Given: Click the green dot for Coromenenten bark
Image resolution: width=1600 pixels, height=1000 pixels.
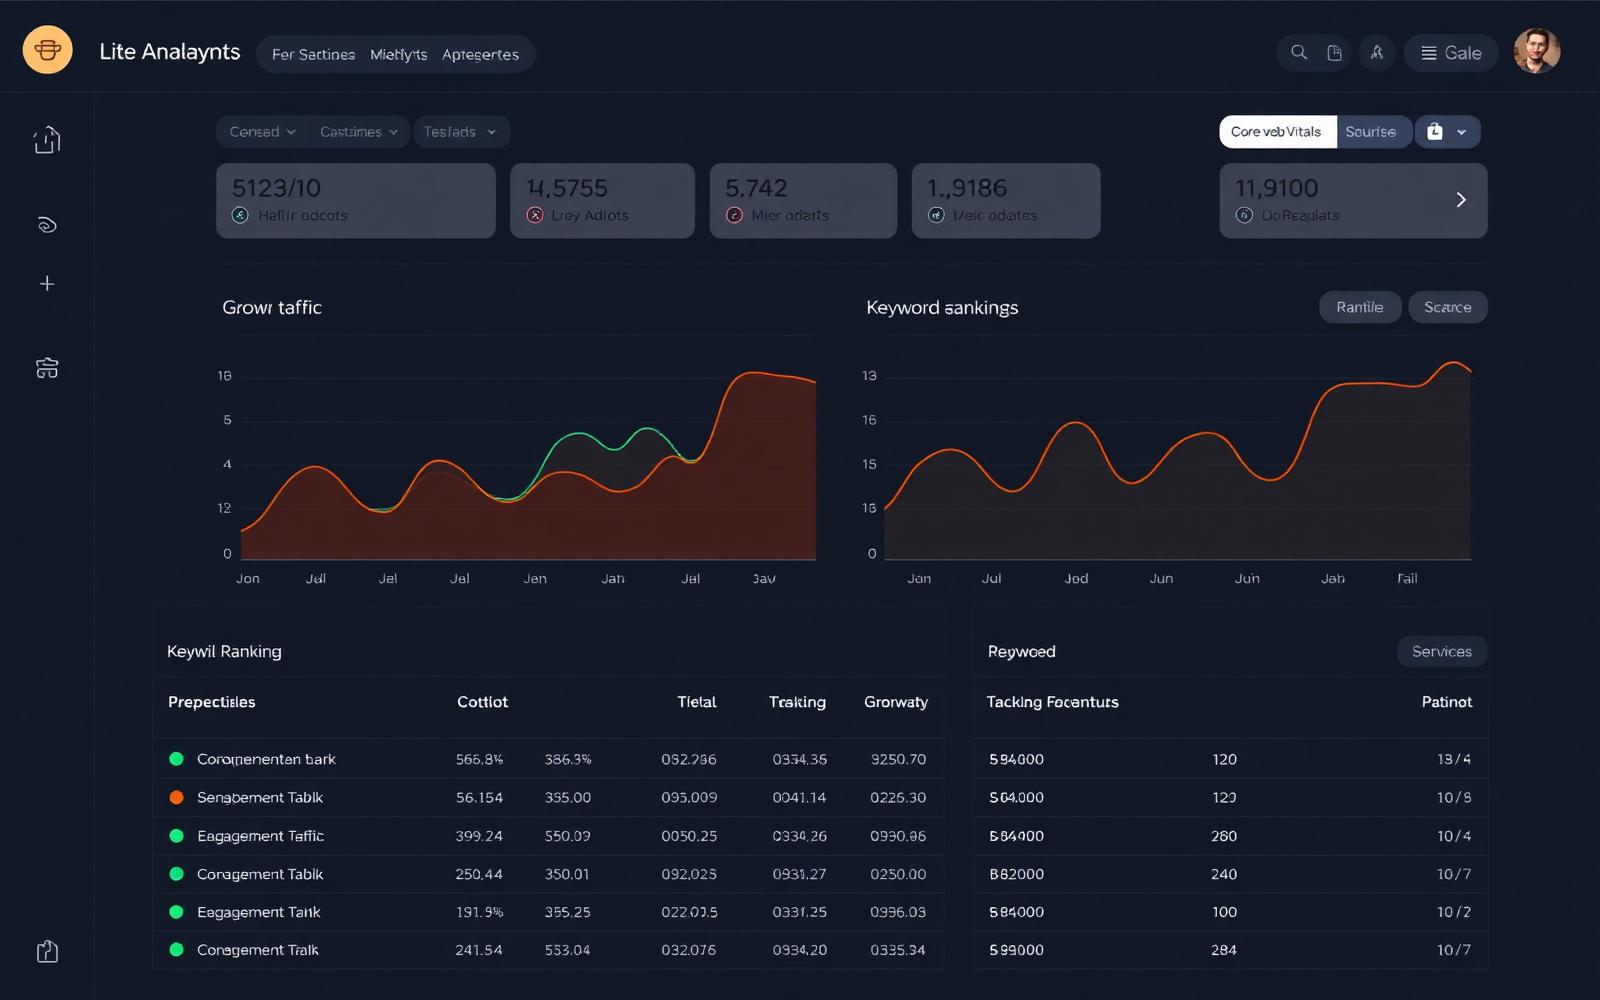Looking at the screenshot, I should tap(177, 759).
